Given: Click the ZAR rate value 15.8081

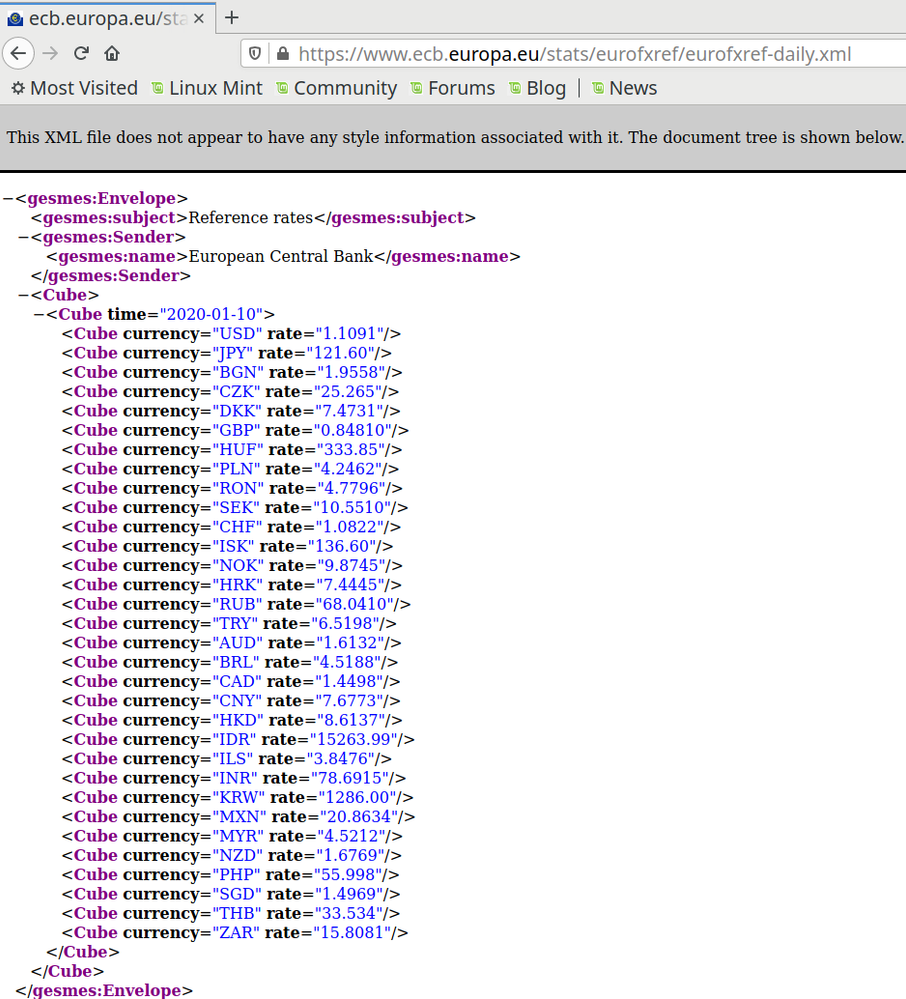Looking at the screenshot, I should click(x=352, y=933).
